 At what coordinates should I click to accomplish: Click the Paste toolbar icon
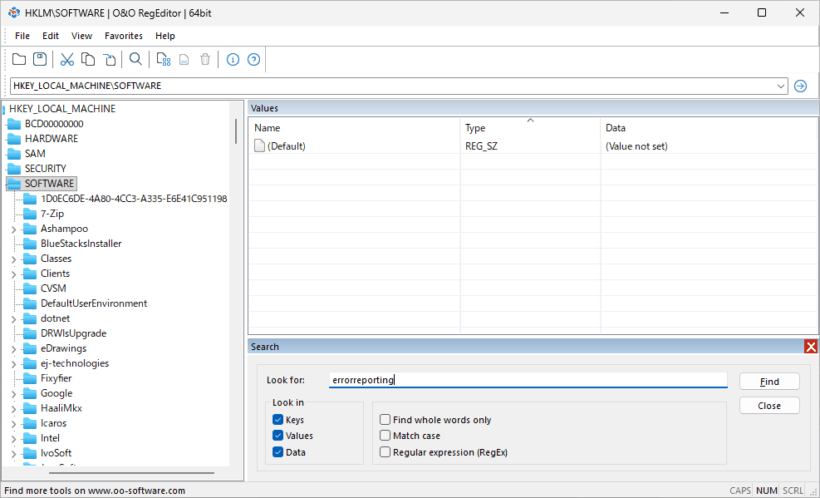click(x=109, y=60)
